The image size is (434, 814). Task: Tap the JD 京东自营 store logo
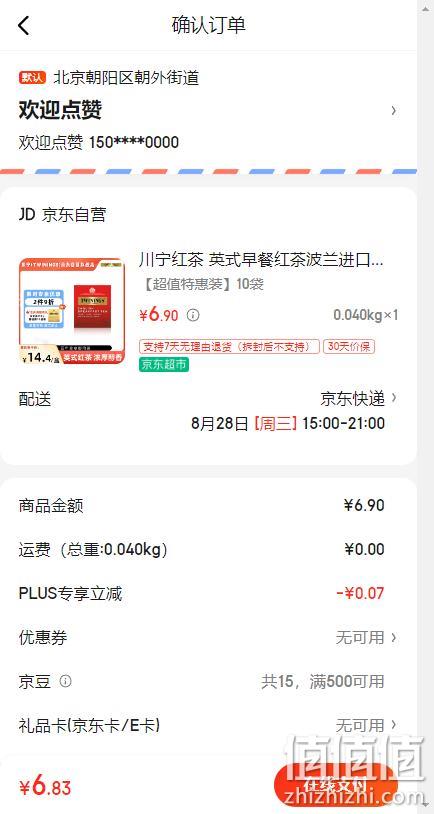62,215
